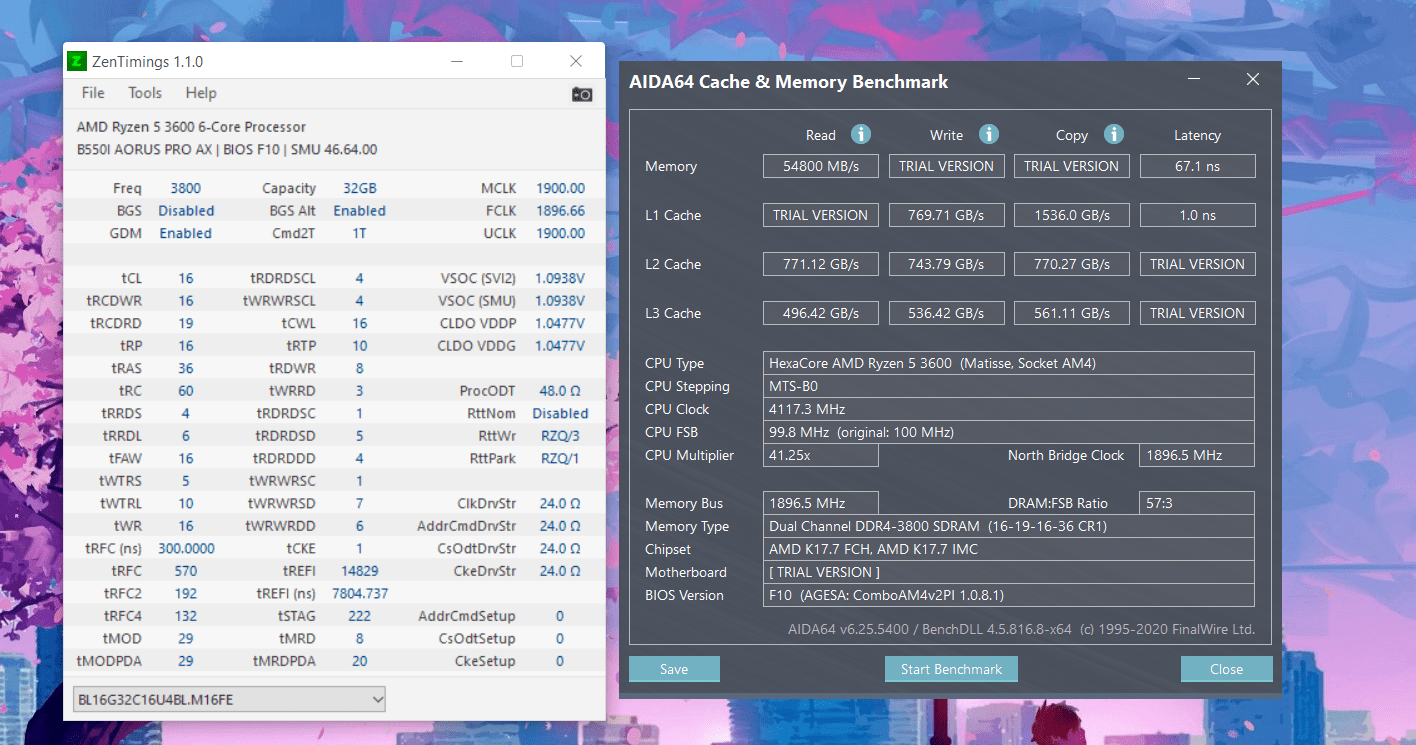
Task: Expand the BL16G32C16U4BL.M16FE memory module dropdown
Action: 229,700
